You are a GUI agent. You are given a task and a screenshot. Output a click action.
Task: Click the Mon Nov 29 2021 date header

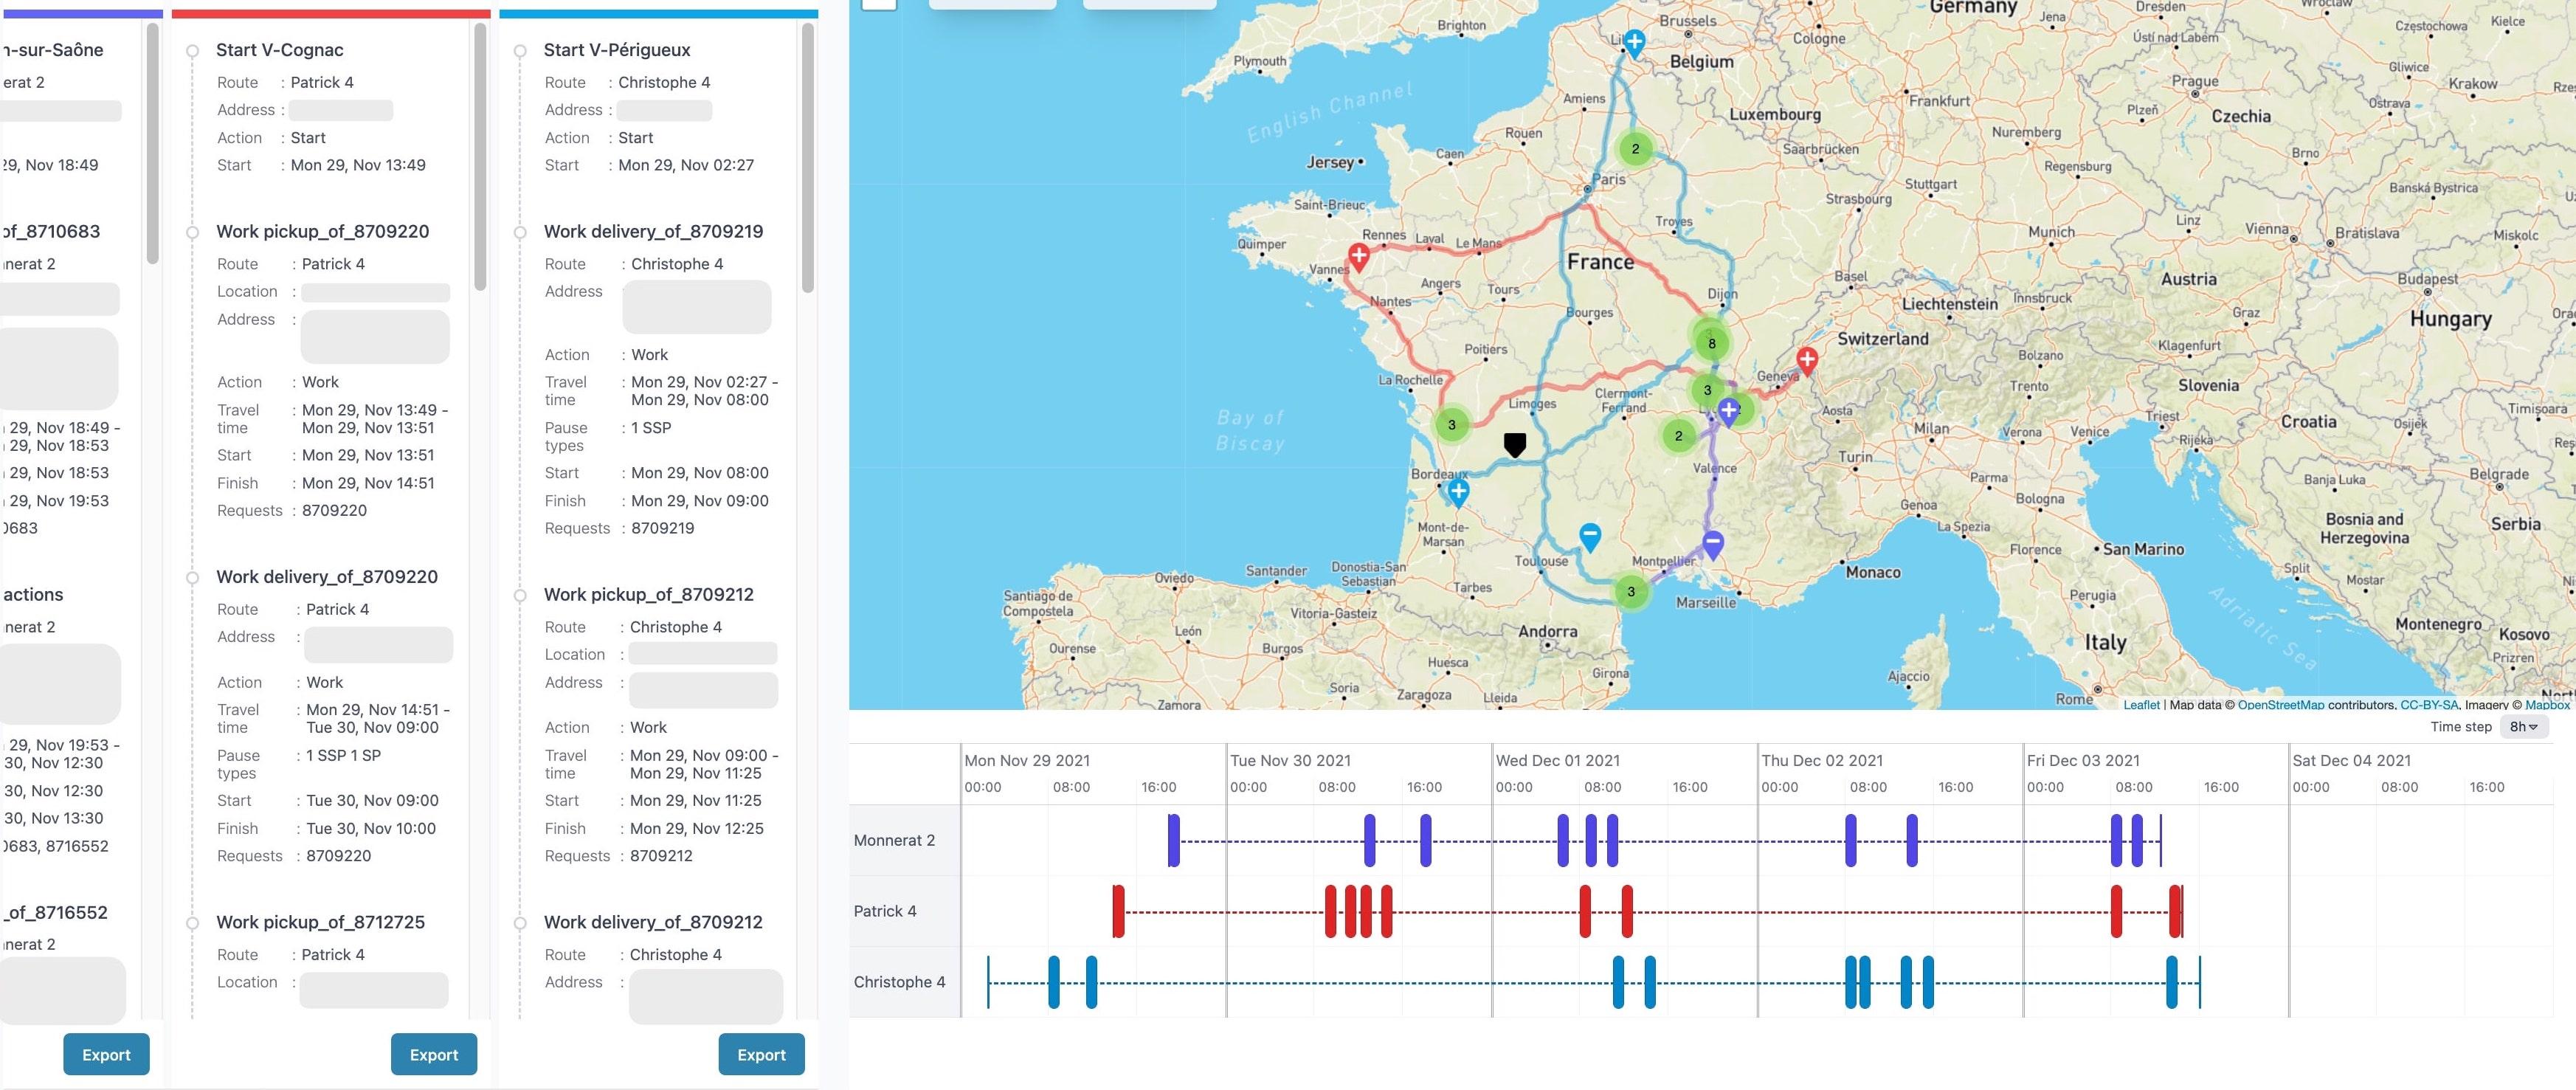[1027, 760]
